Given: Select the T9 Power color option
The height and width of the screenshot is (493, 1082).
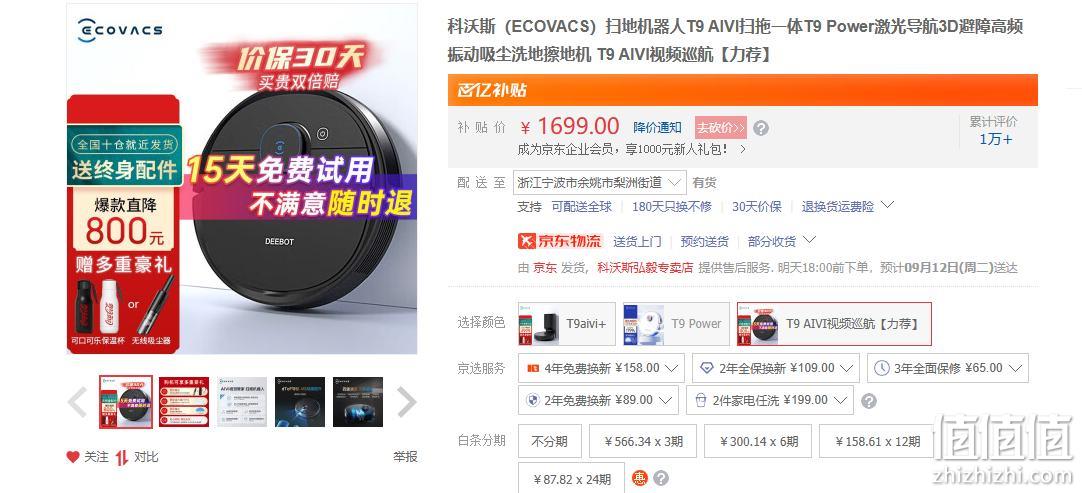Looking at the screenshot, I should 676,324.
